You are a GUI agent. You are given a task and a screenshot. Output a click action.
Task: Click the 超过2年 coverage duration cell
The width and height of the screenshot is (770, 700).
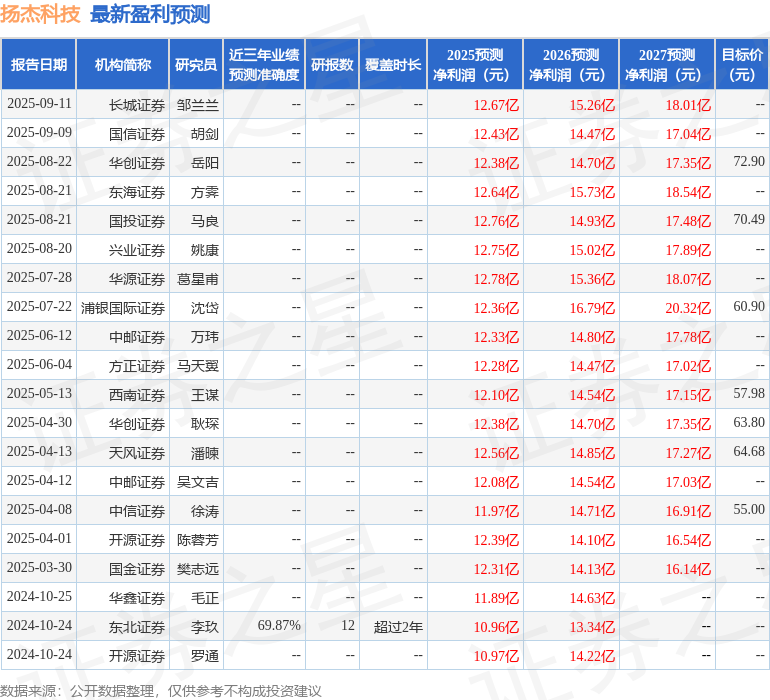[398, 627]
